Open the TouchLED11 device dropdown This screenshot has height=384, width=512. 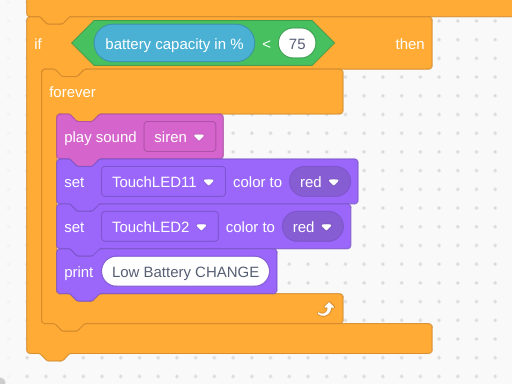(163, 182)
